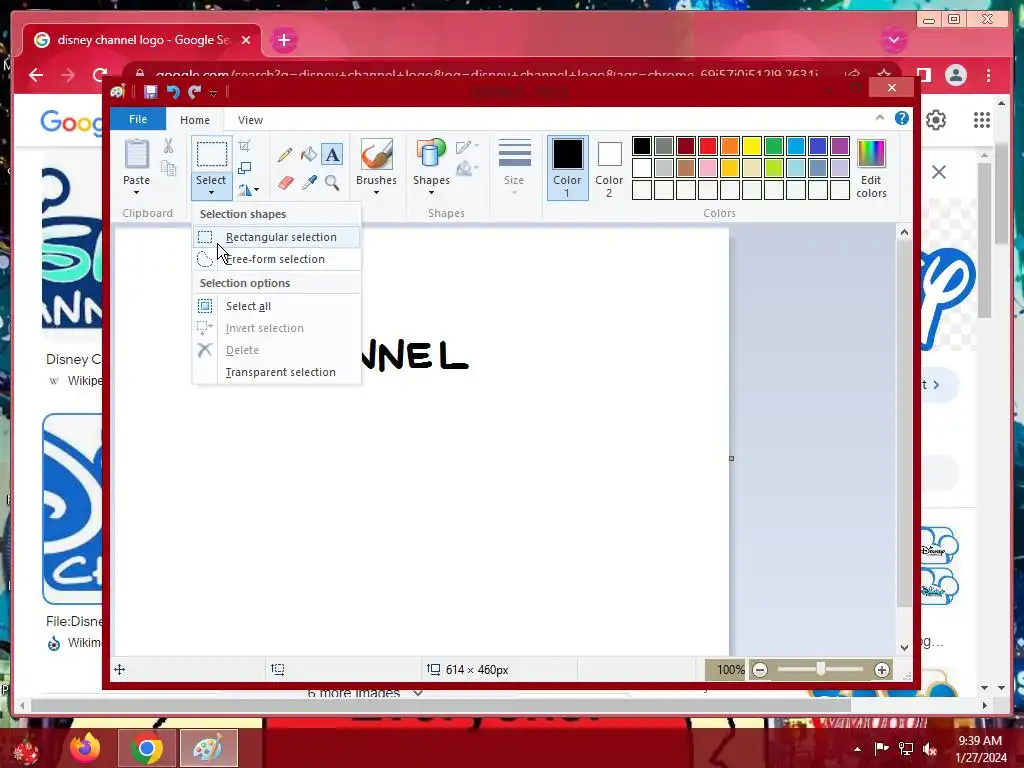This screenshot has height=768, width=1024.
Task: Click the Paste clipboard icon
Action: point(136,154)
